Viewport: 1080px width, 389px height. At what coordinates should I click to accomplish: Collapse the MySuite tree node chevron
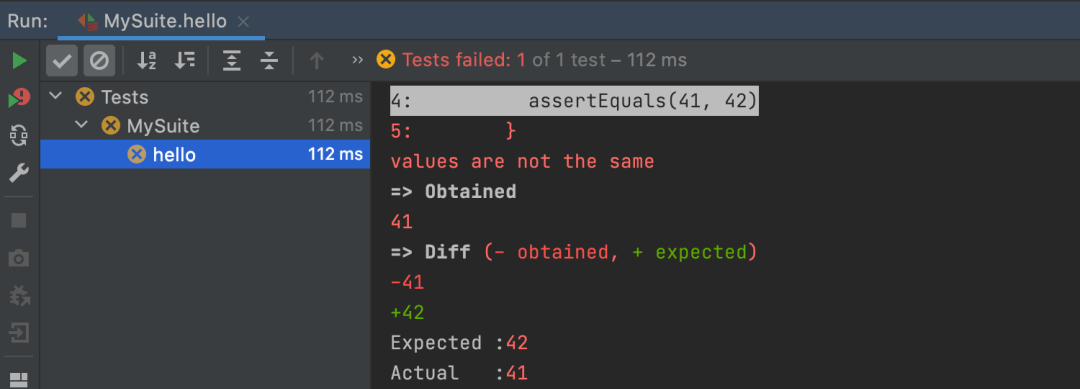click(81, 125)
